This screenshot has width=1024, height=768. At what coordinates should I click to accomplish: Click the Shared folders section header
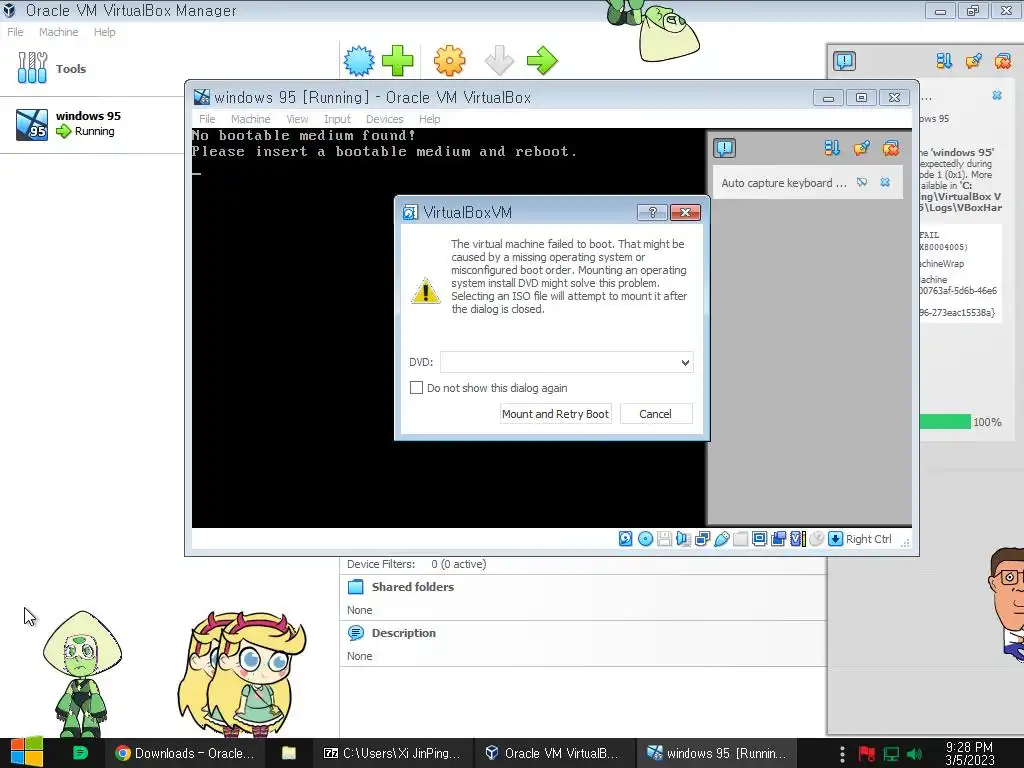tap(412, 586)
